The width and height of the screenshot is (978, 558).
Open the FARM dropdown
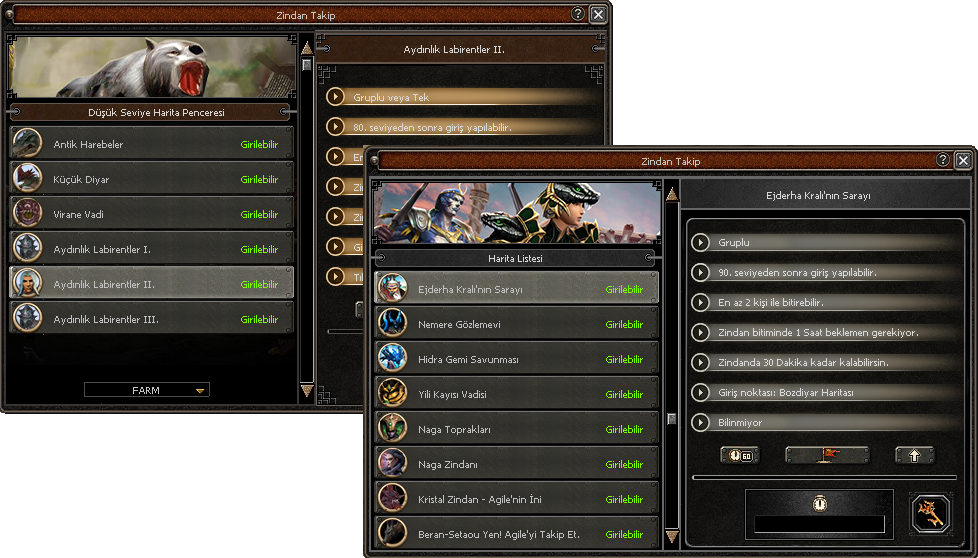click(x=147, y=390)
